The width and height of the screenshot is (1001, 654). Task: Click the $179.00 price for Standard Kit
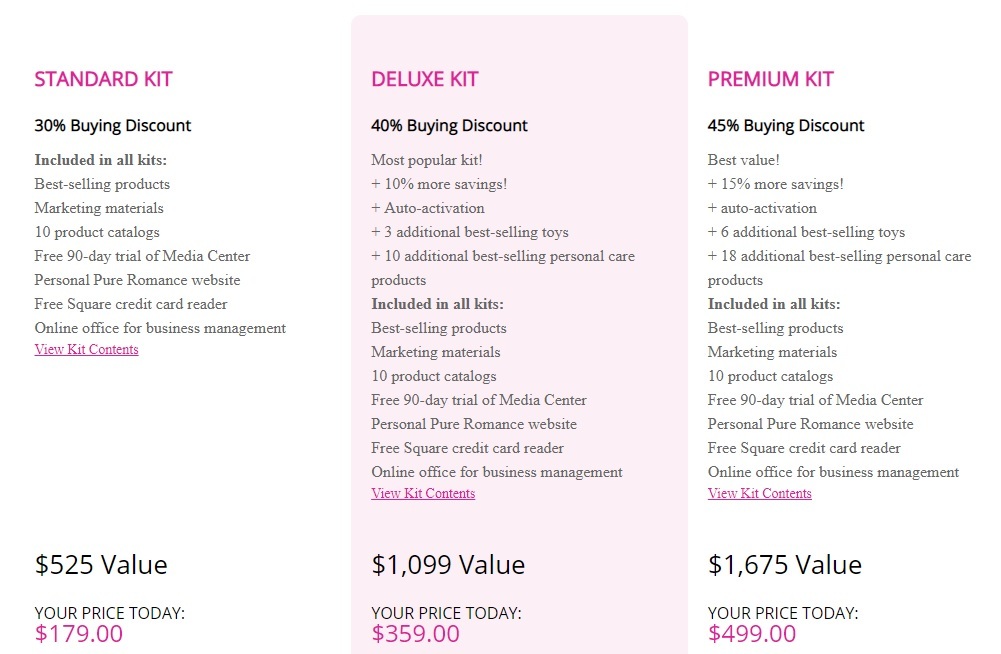(x=78, y=633)
